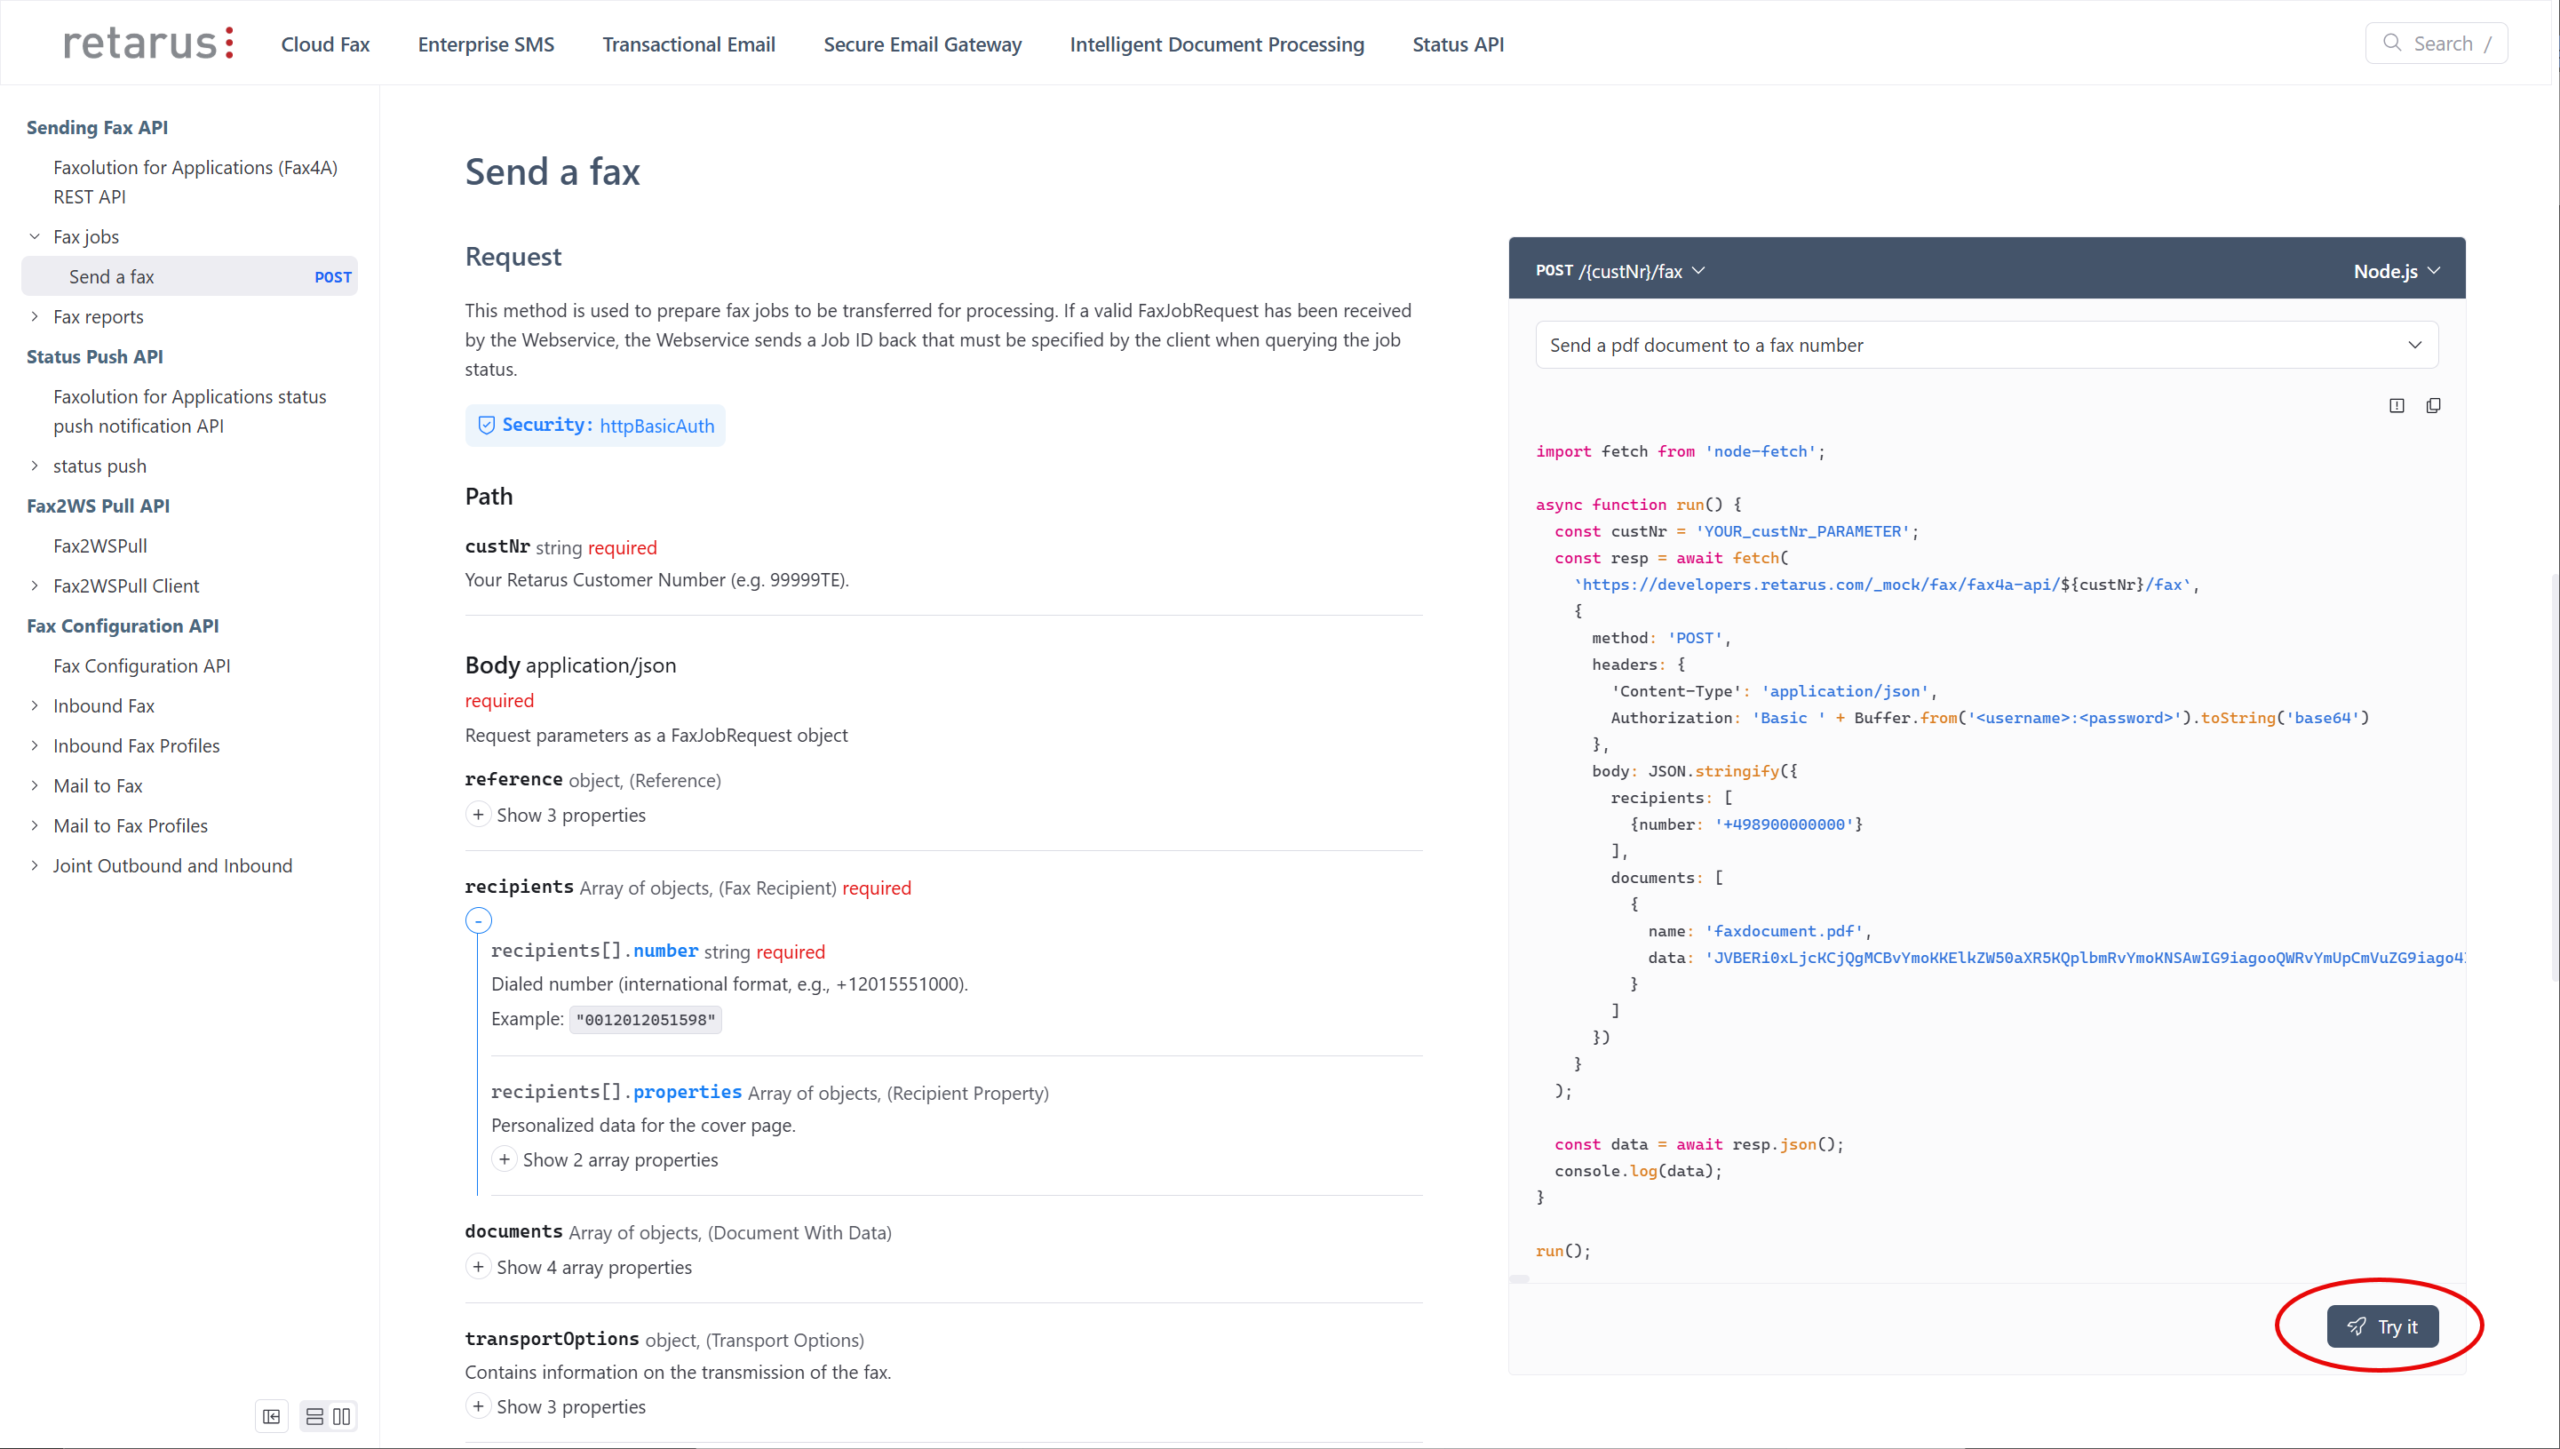2560x1449 pixels.
Task: Expand the Fax reports section
Action: (x=35, y=317)
